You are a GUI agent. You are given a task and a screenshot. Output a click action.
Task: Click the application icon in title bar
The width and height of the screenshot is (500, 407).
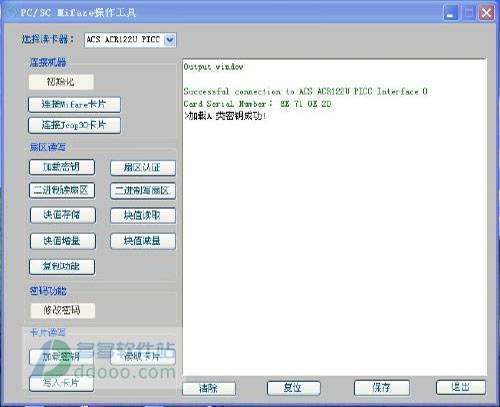(x=13, y=13)
